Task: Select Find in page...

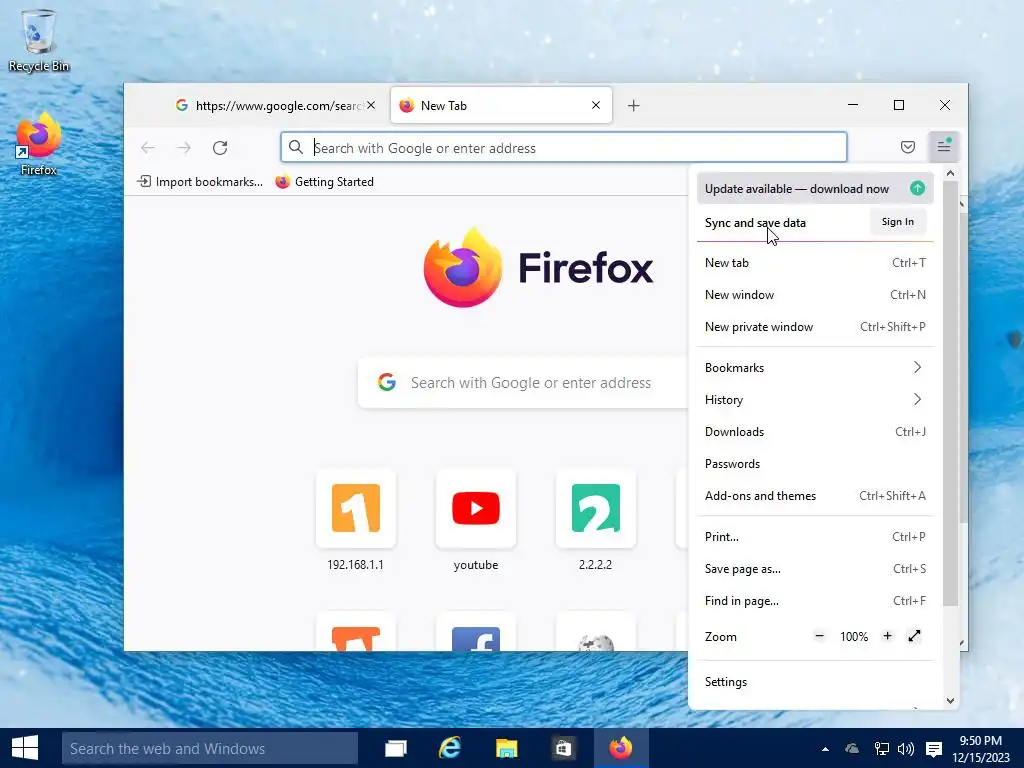Action: tap(815, 601)
